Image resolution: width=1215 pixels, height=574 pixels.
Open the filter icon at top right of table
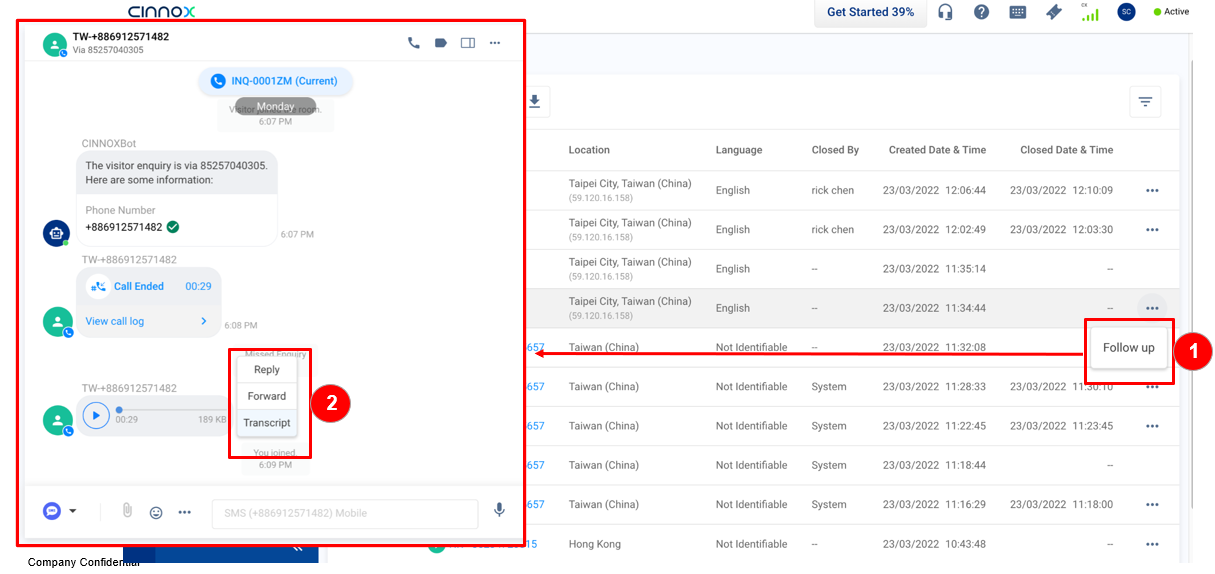[x=1145, y=102]
